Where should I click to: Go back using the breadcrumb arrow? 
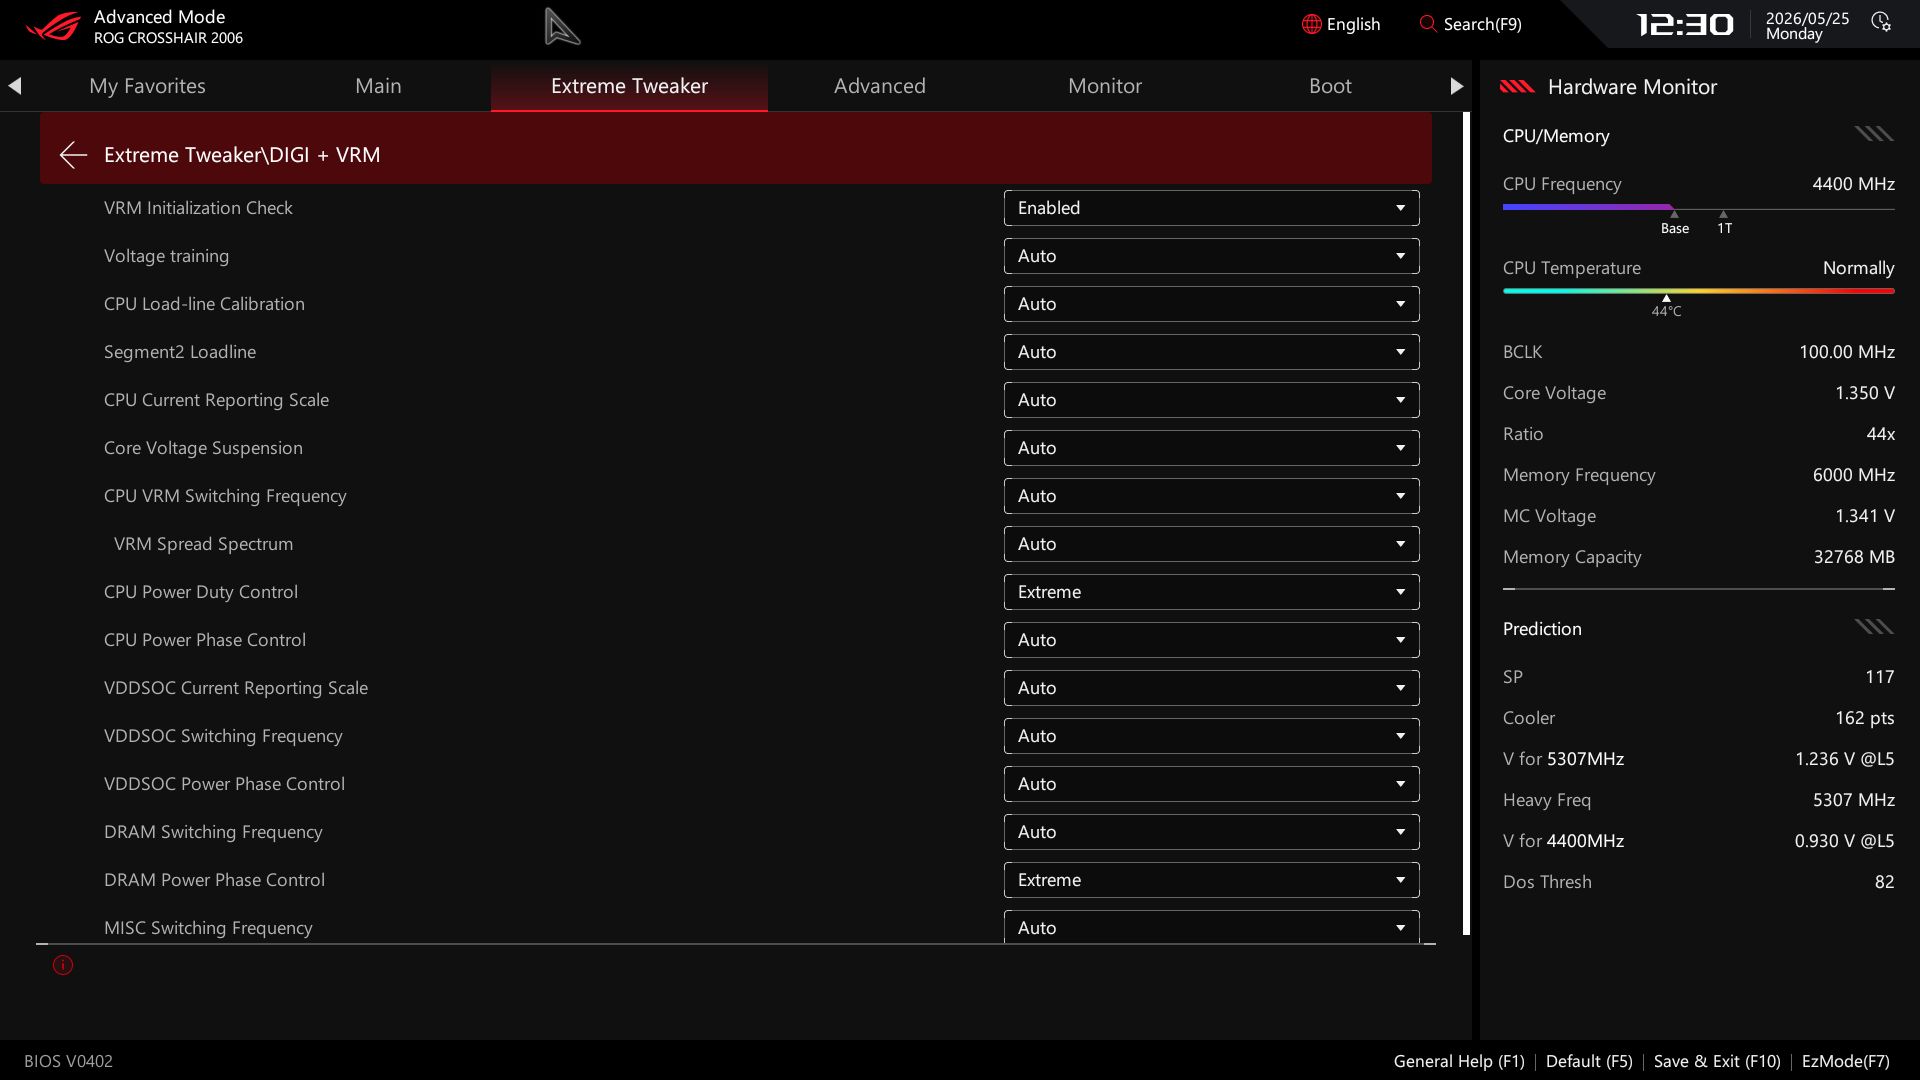click(x=73, y=155)
